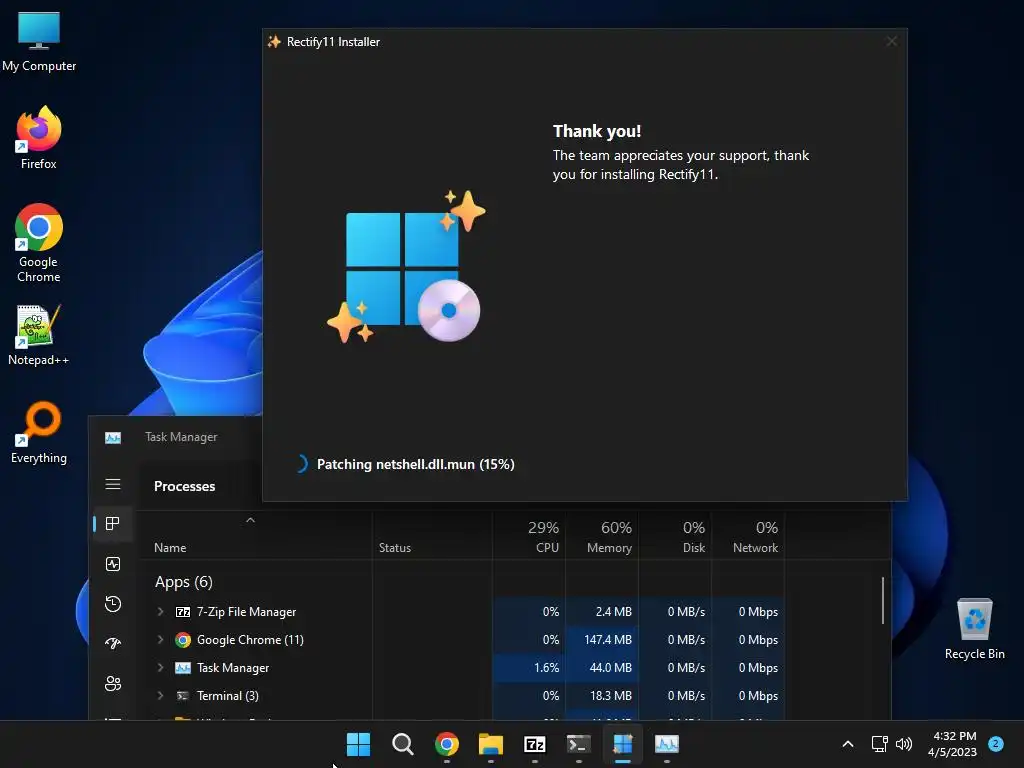This screenshot has width=1024, height=768.
Task: Click the Processes page heading in Task Manager
Action: [x=184, y=486]
